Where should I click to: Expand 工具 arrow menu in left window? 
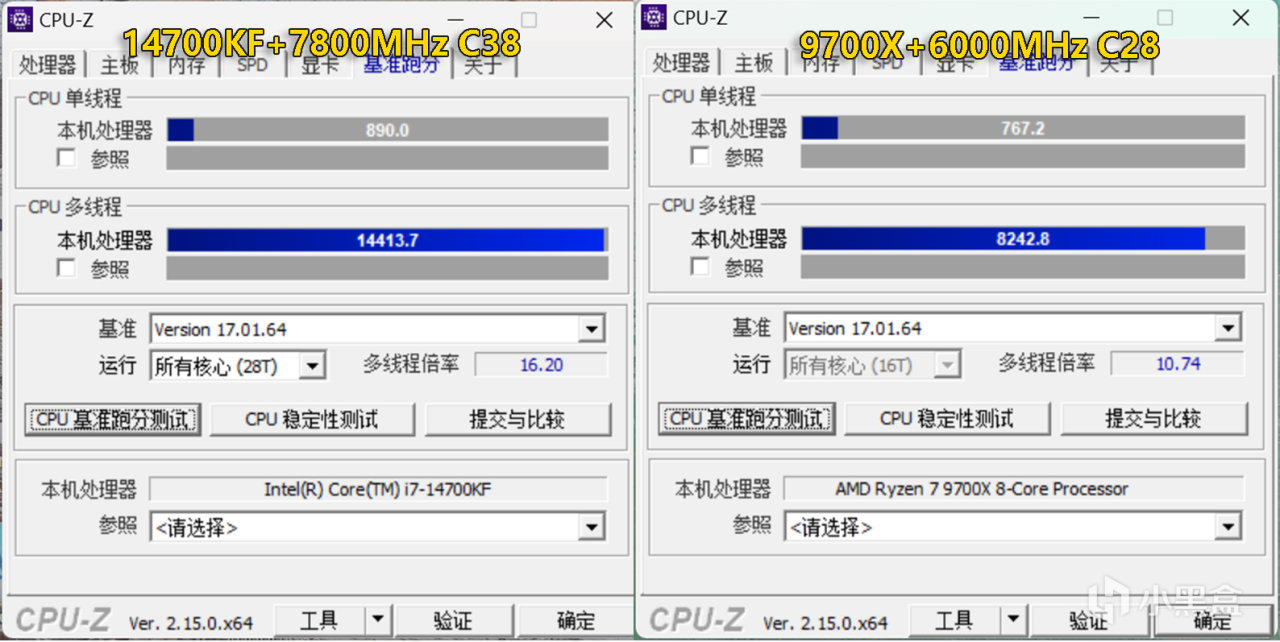pyautogui.click(x=377, y=621)
